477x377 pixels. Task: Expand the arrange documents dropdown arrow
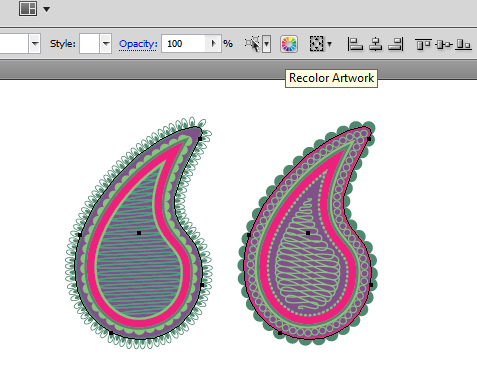(47, 9)
